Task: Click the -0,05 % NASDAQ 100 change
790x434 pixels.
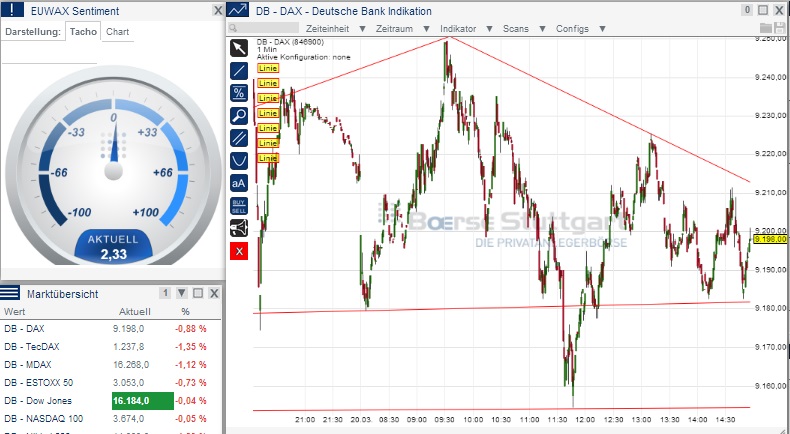Action: 190,418
